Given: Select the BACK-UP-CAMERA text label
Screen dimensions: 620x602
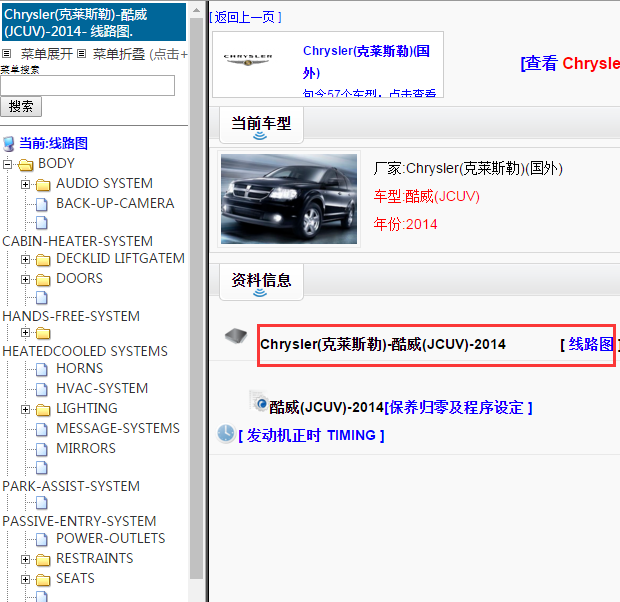Looking at the screenshot, I should click(115, 203).
